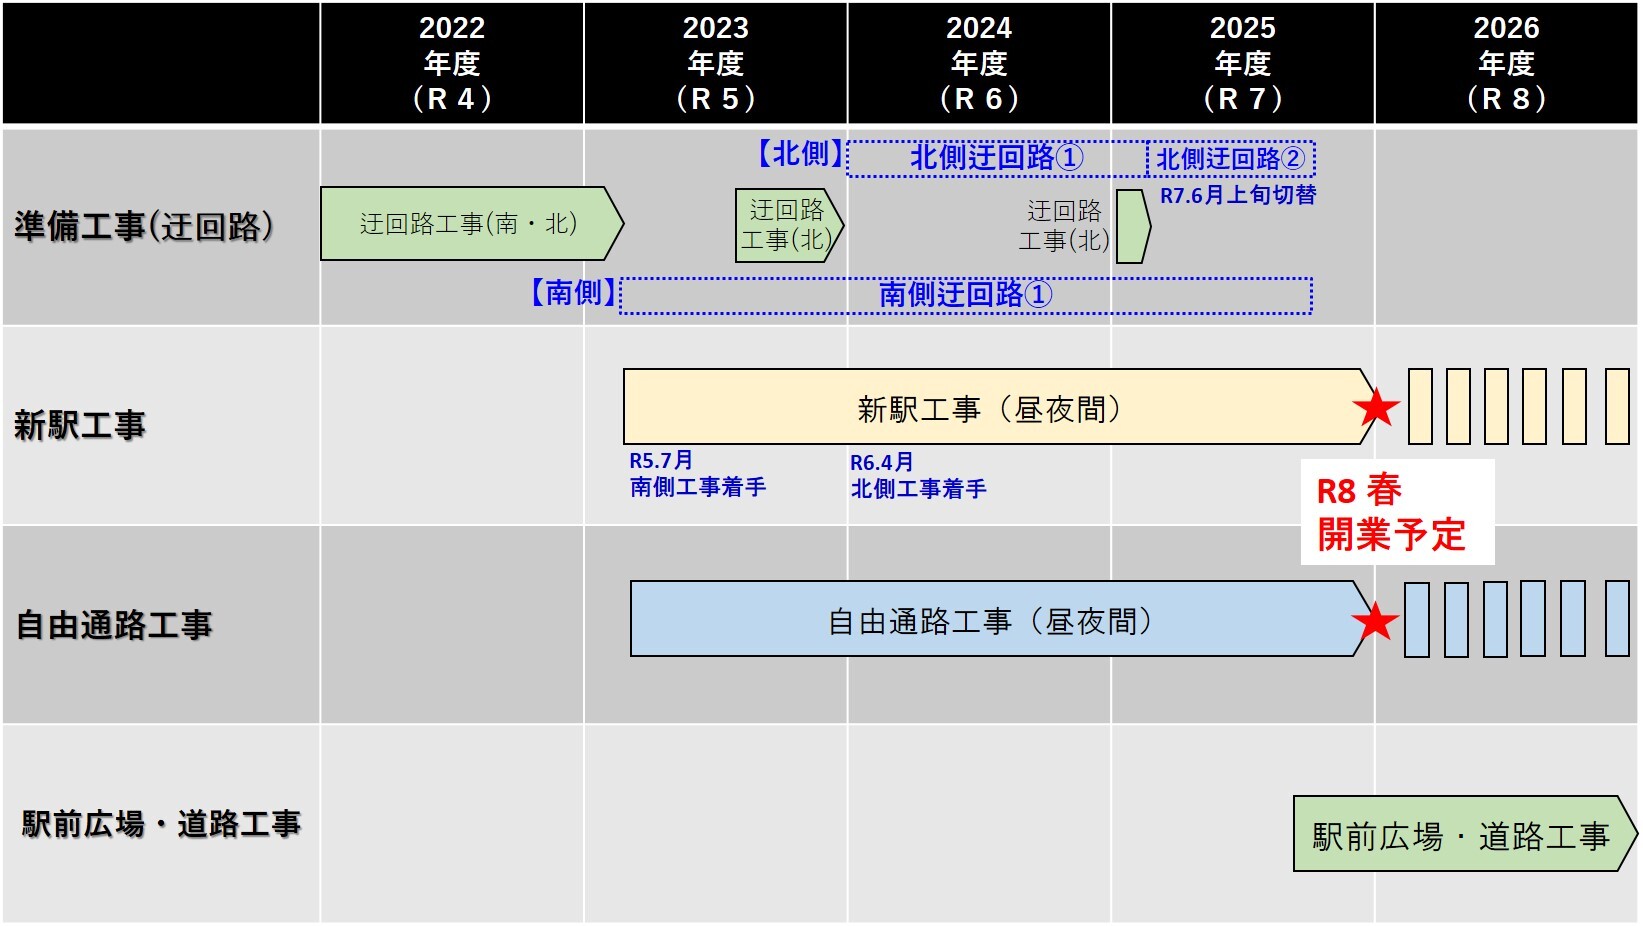1643x926 pixels.
Task: Click the first blue striped block after star
Action: (x=1417, y=620)
